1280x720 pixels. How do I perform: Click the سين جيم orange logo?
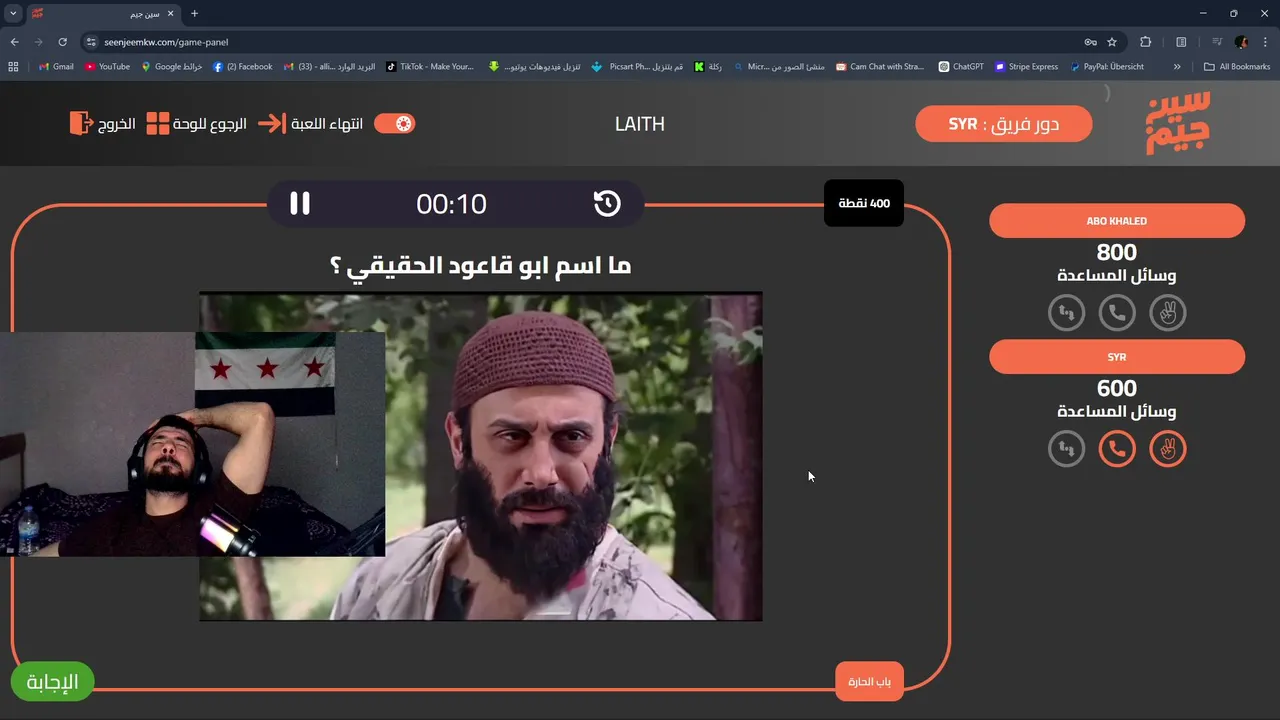tap(1178, 123)
